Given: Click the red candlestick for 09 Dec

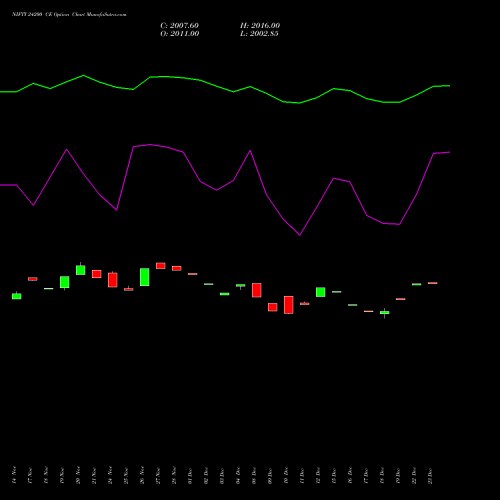Looking at the screenshot, I should pos(273,307).
